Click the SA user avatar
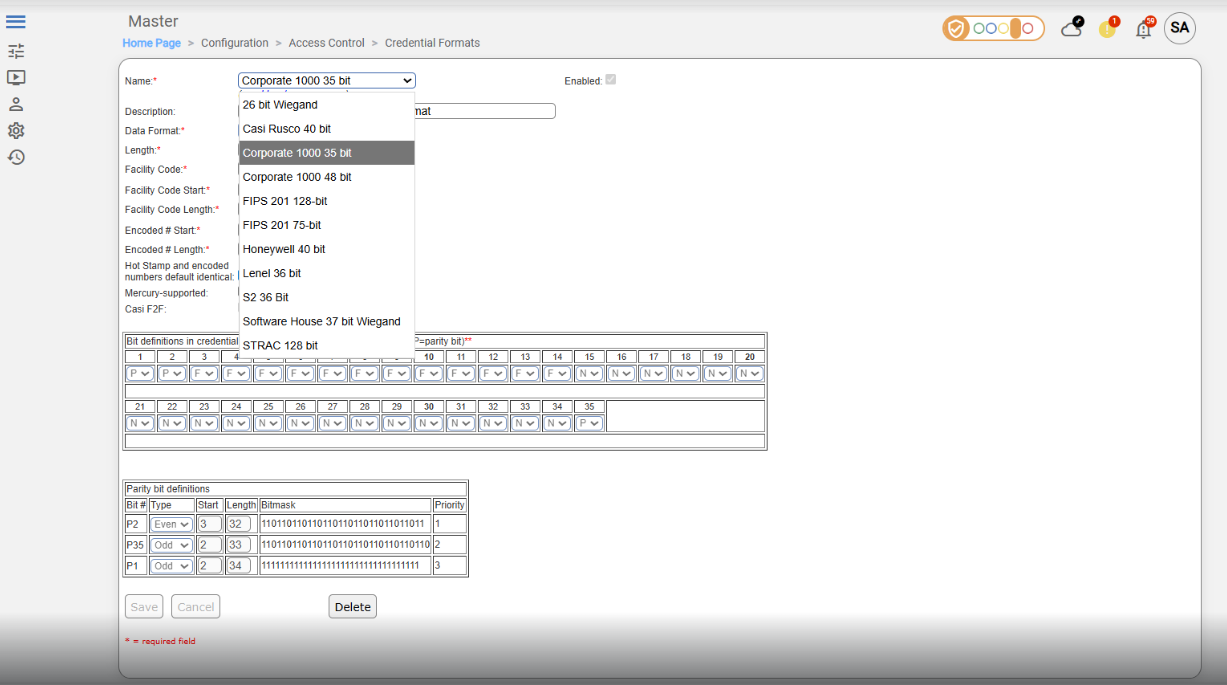The image size is (1227, 685). (1180, 28)
